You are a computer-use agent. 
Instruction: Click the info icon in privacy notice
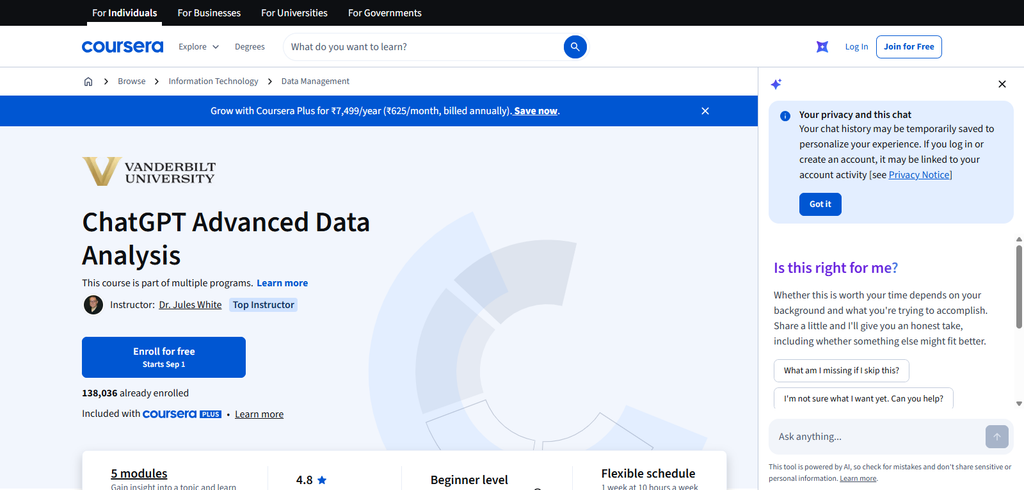[x=785, y=116]
